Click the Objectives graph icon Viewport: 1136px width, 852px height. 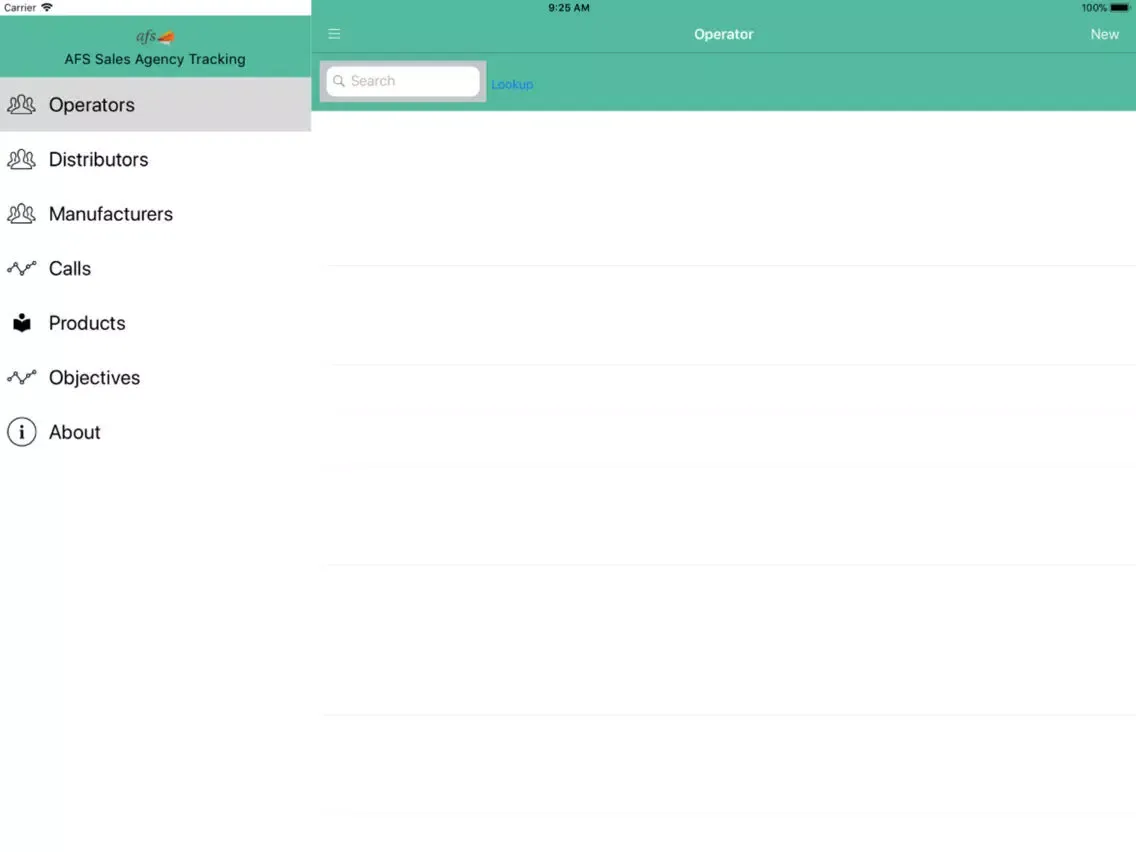21,377
